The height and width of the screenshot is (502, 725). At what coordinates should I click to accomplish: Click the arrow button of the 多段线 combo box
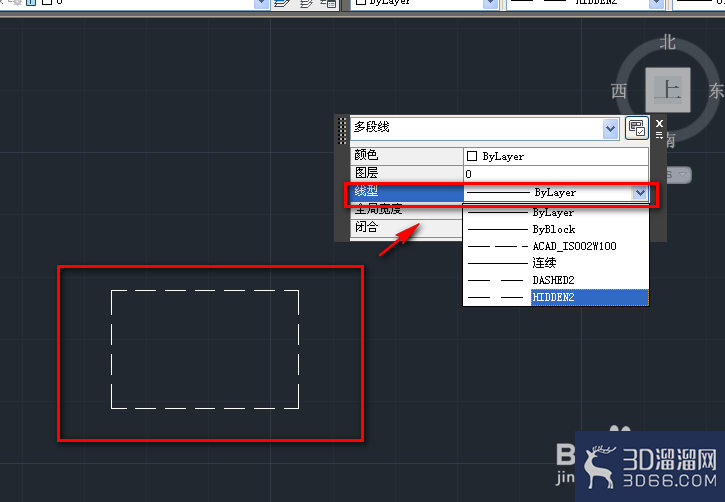(610, 129)
